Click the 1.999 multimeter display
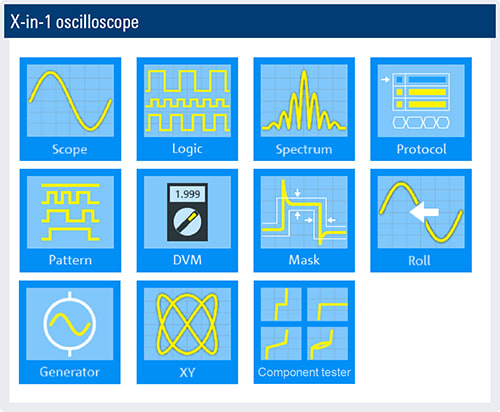This screenshot has width=500, height=412. click(188, 194)
